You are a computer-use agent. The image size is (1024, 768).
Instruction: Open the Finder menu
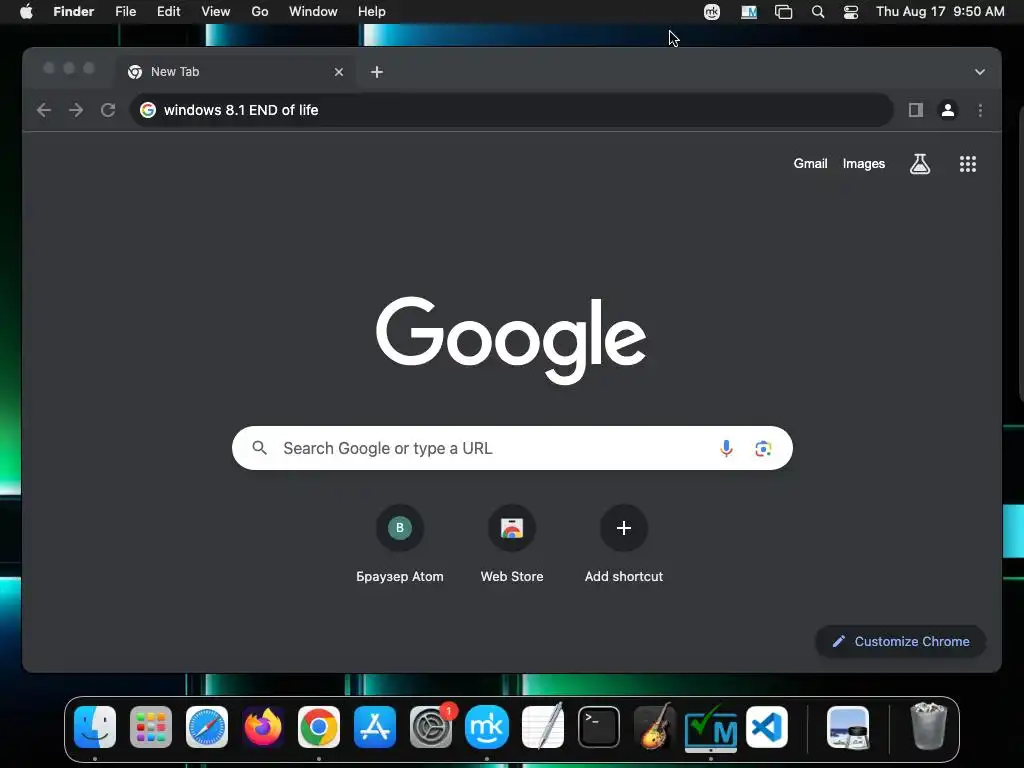pyautogui.click(x=74, y=11)
